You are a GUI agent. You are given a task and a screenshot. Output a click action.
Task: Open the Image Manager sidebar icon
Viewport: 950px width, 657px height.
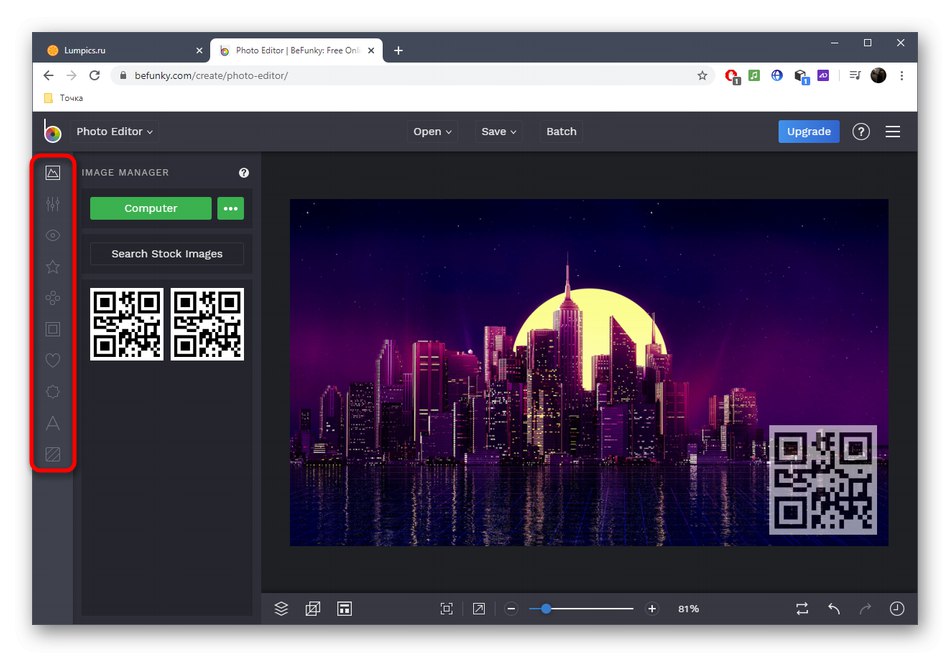tap(53, 173)
